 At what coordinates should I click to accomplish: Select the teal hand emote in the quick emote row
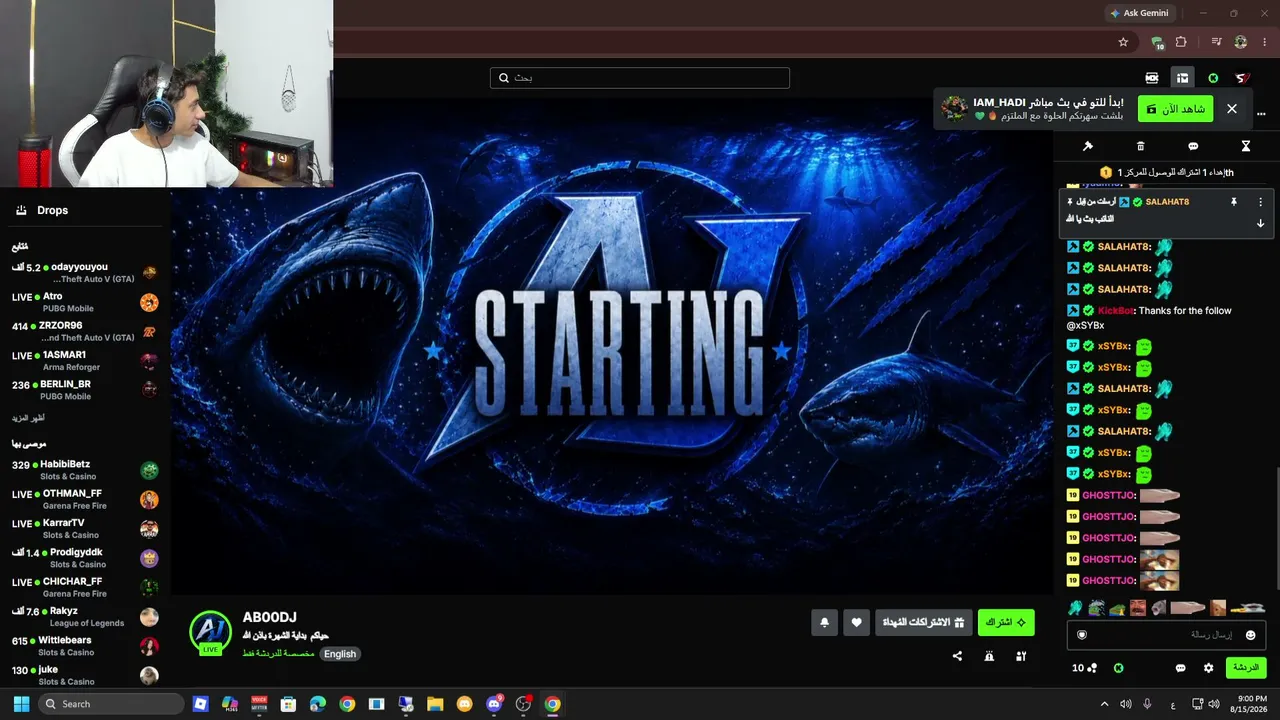(x=1075, y=607)
